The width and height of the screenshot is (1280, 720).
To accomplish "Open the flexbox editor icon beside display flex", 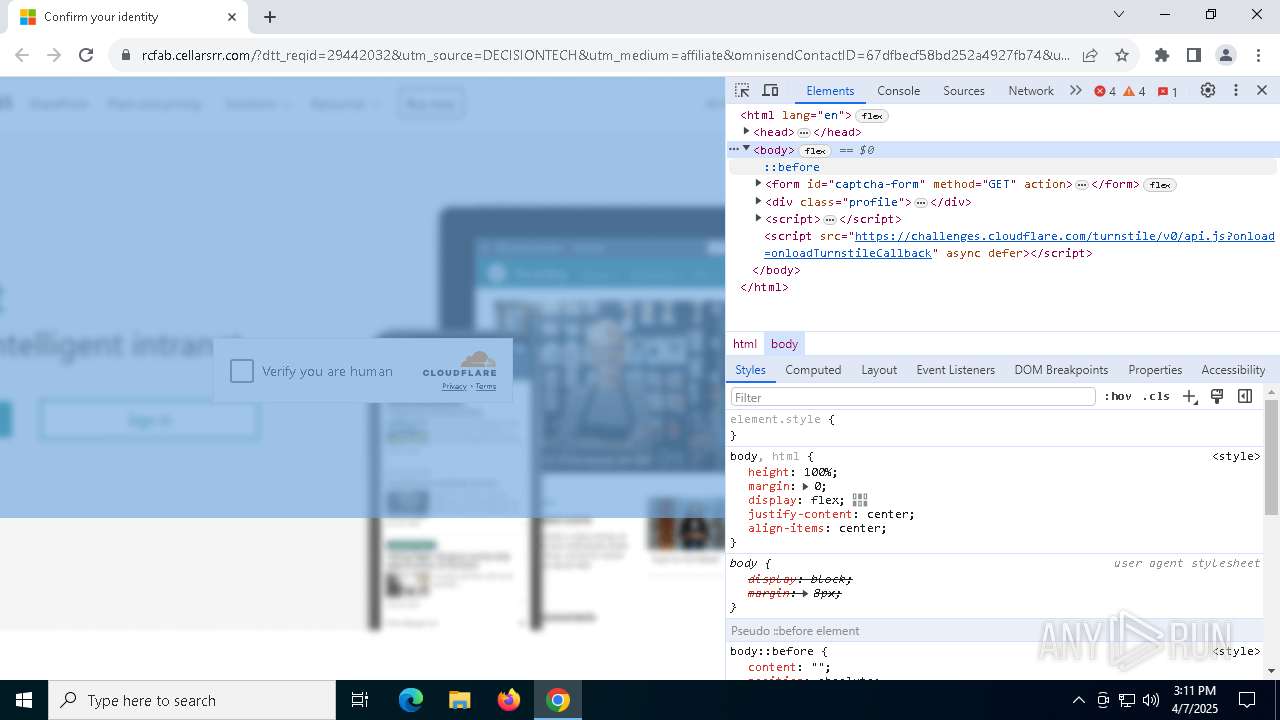I will coord(859,500).
